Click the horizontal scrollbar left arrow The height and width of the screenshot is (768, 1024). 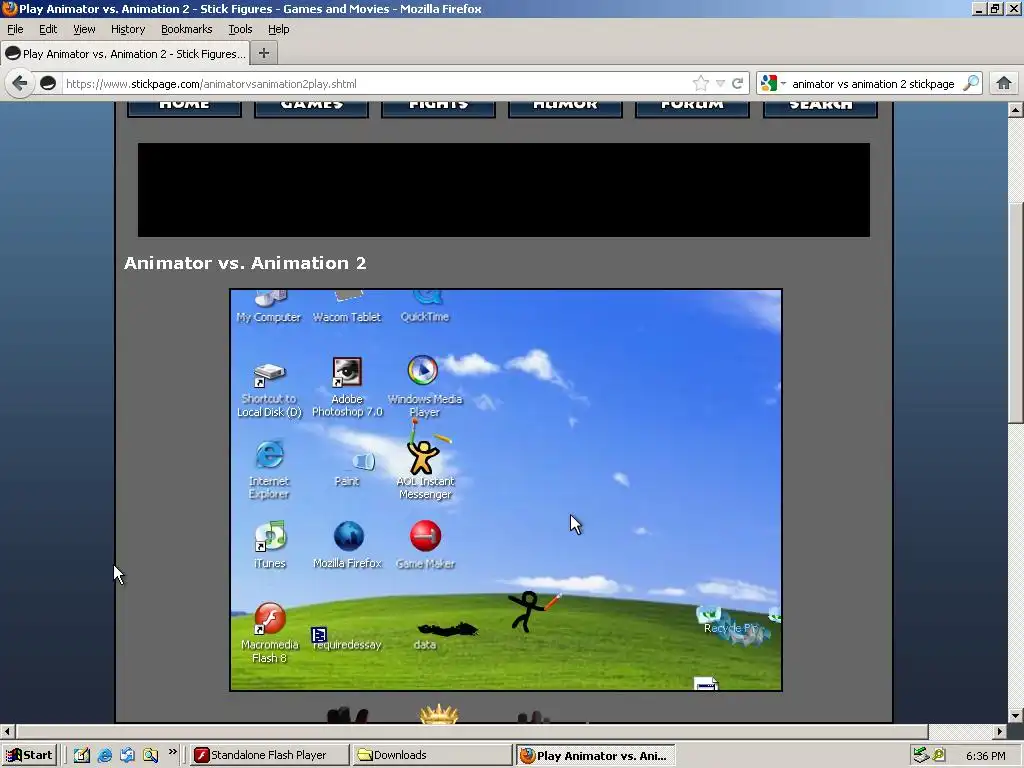click(x=8, y=731)
